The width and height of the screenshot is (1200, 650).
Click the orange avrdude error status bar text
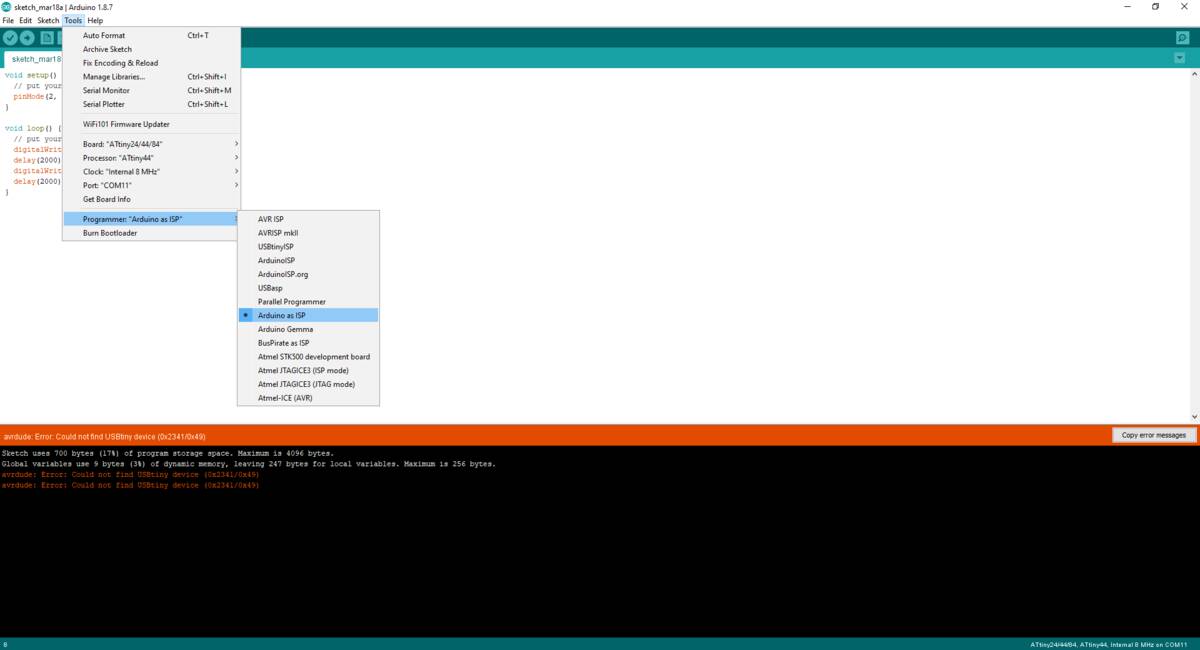(104, 436)
